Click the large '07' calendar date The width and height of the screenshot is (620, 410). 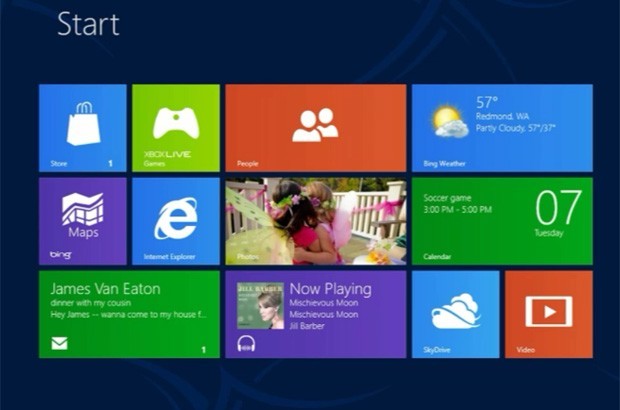pyautogui.click(x=558, y=208)
